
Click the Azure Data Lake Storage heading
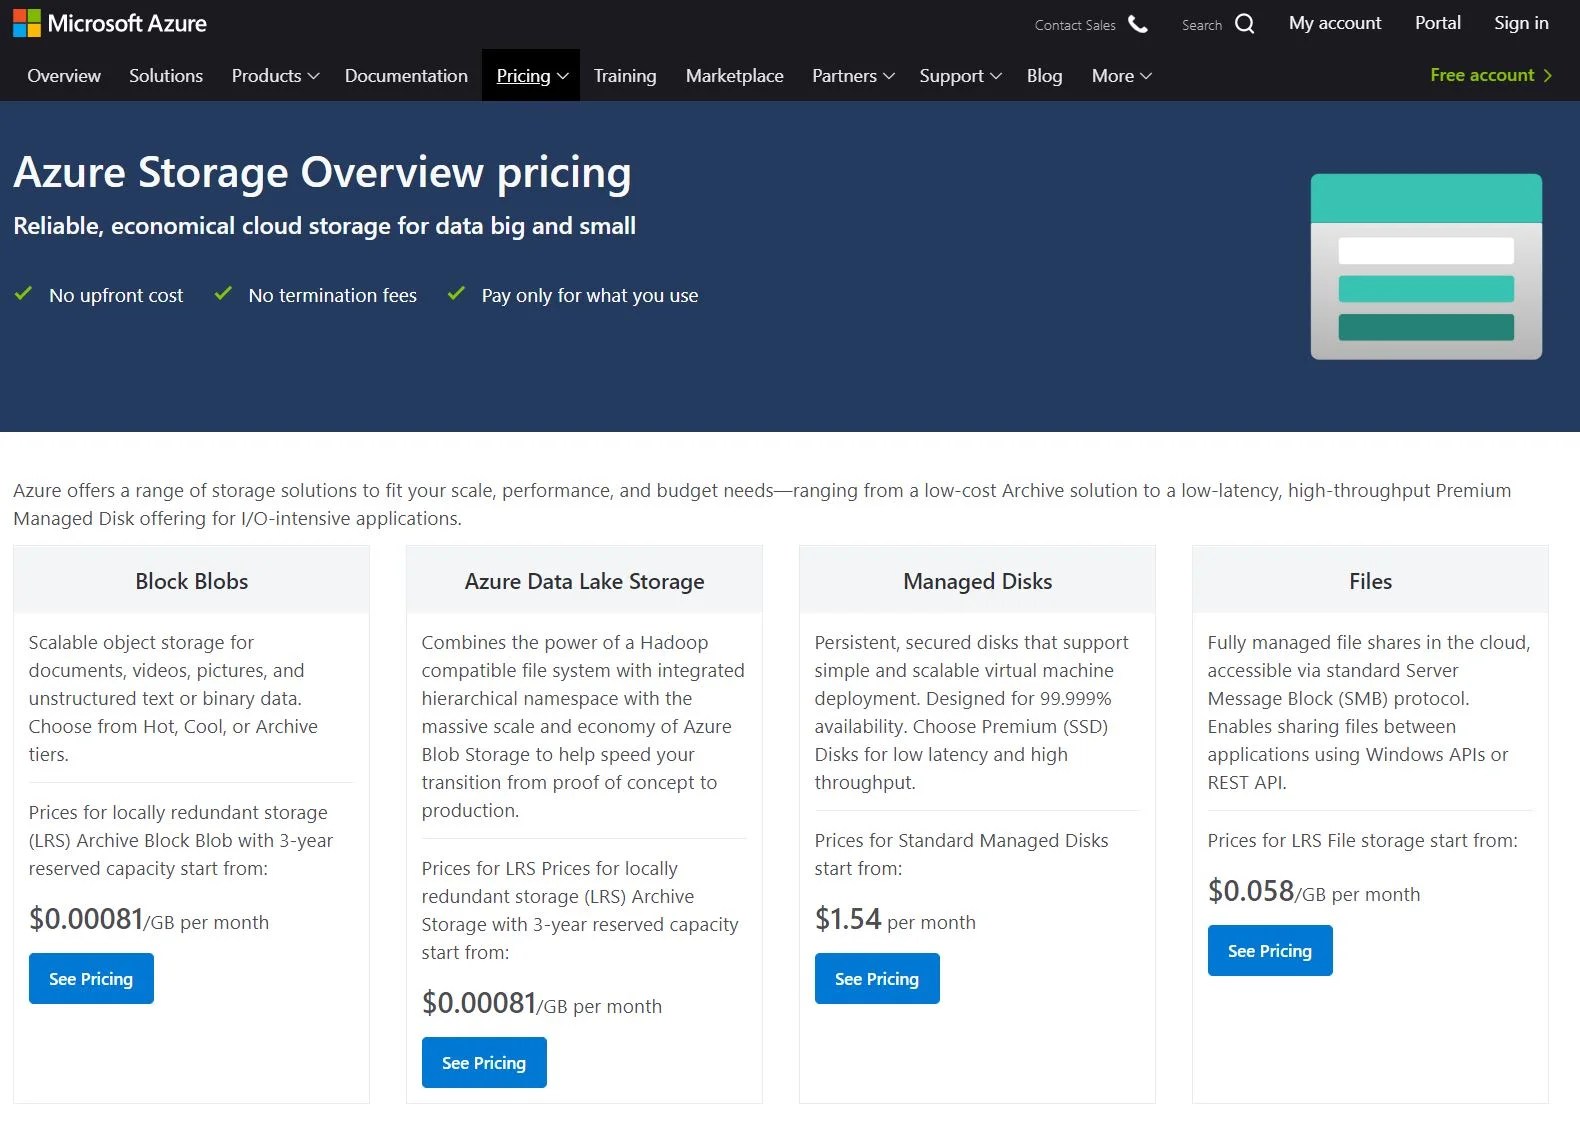point(585,581)
